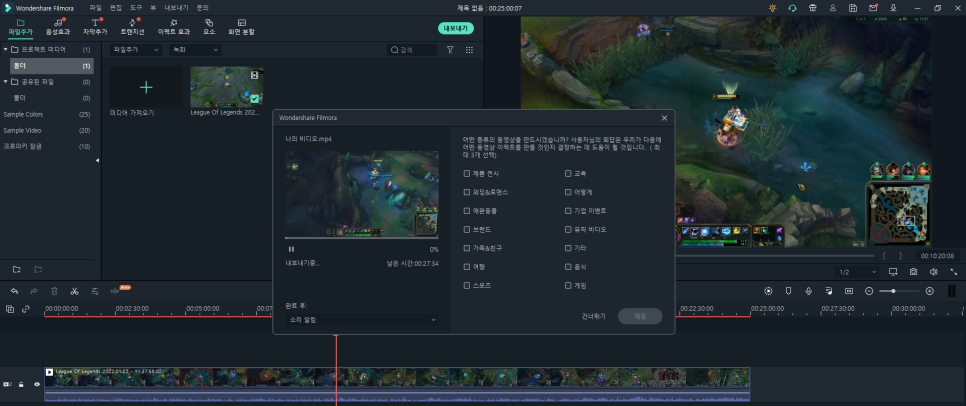Check the 제품 전시 checkbox
The width and height of the screenshot is (966, 406).
(467, 174)
